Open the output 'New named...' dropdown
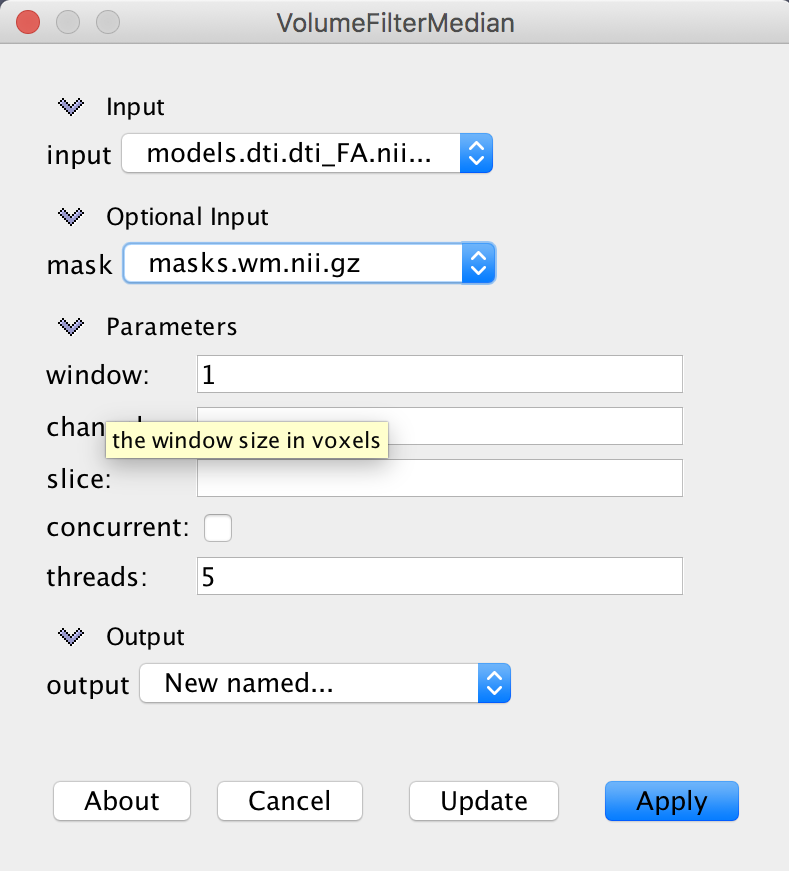Screen dimensions: 789x871 click(325, 684)
